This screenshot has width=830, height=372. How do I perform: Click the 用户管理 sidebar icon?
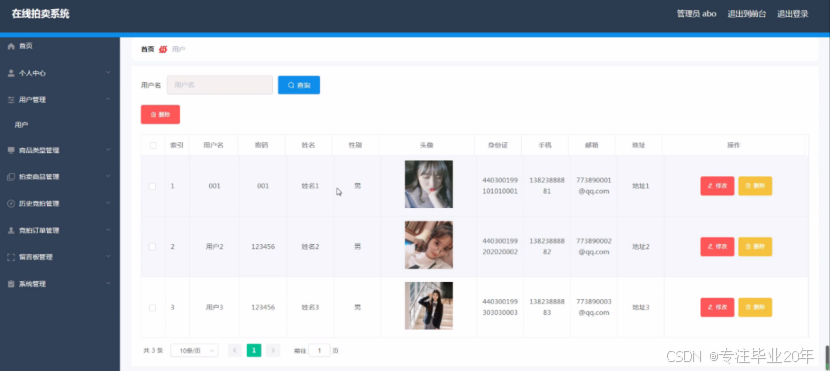pos(11,99)
